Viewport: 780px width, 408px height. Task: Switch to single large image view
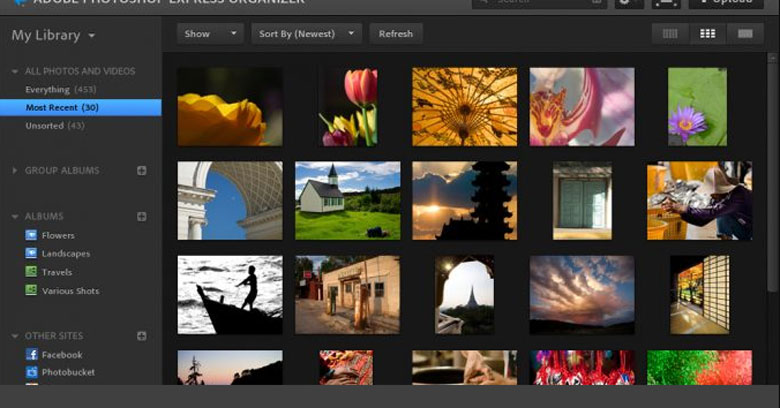745,34
